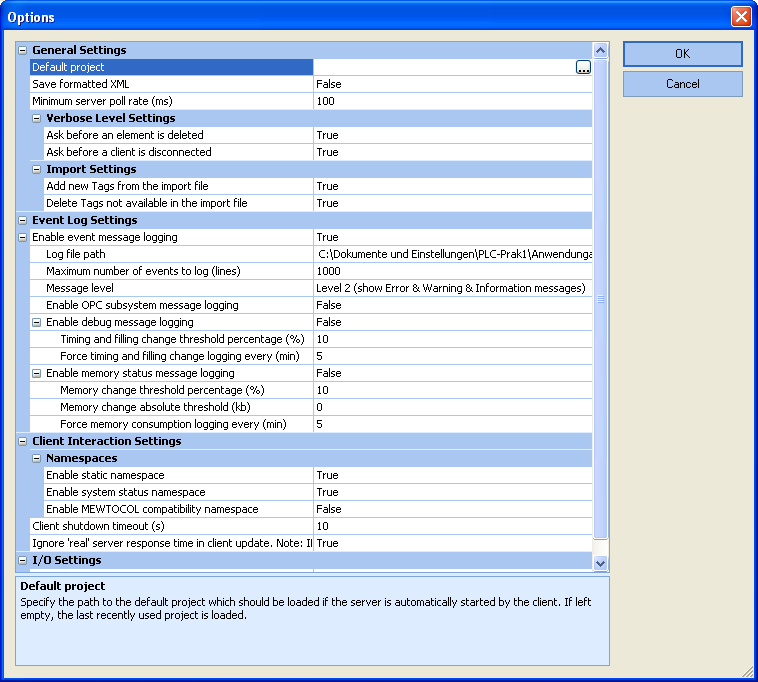Select Delete Tags not available in import file
The width and height of the screenshot is (758, 682).
179,203
